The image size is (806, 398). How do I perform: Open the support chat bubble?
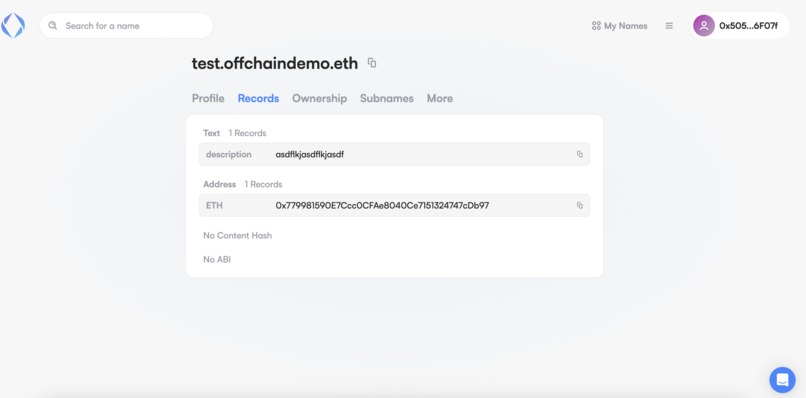tap(782, 380)
